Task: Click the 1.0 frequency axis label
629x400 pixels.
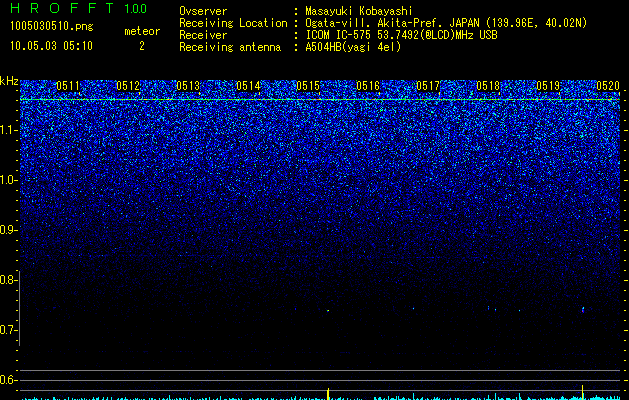Action: click(x=8, y=180)
